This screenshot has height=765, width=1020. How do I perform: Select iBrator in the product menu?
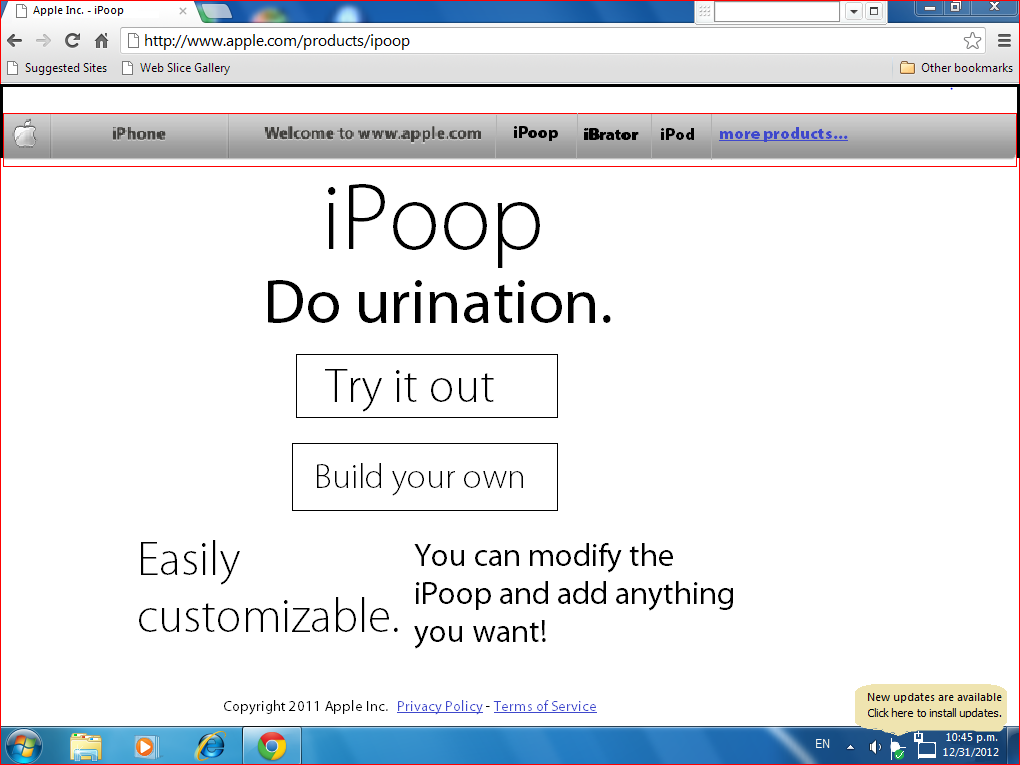point(612,133)
